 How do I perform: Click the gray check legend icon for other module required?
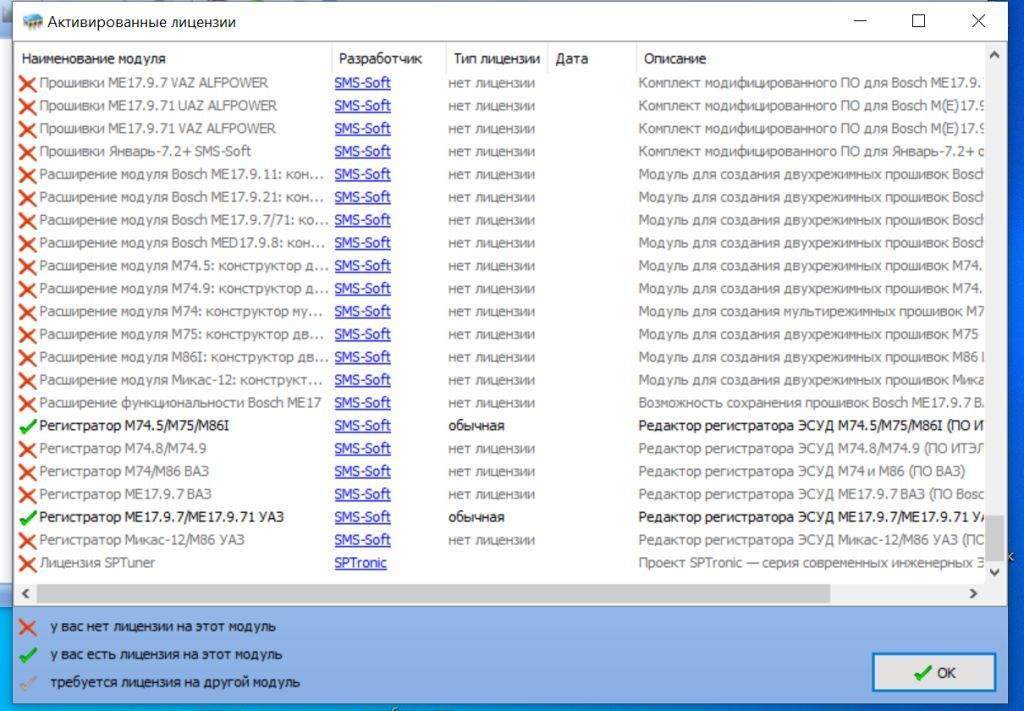click(x=27, y=683)
